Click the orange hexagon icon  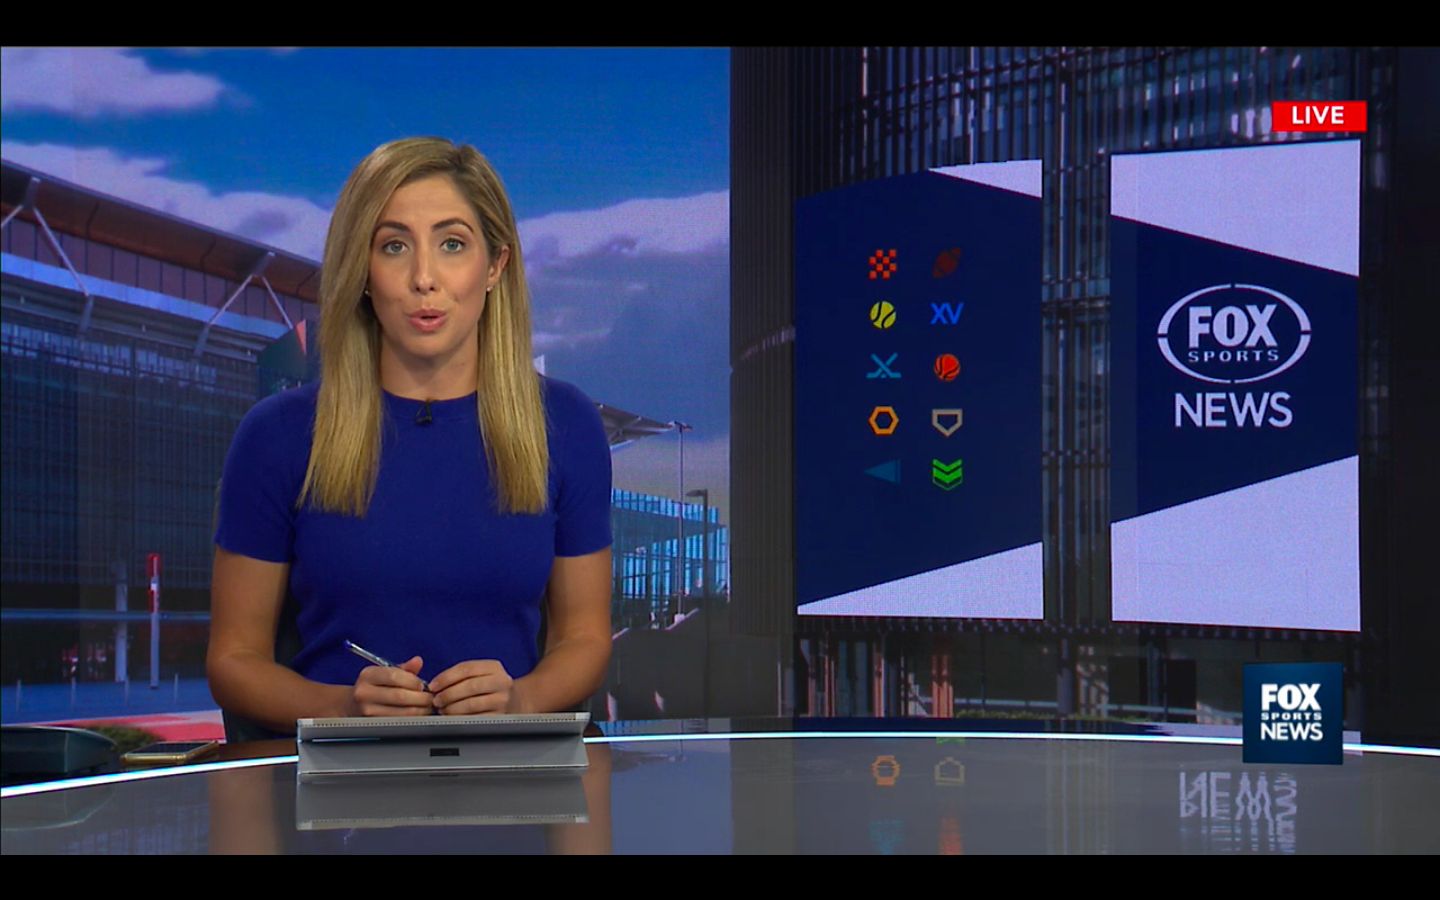click(883, 421)
